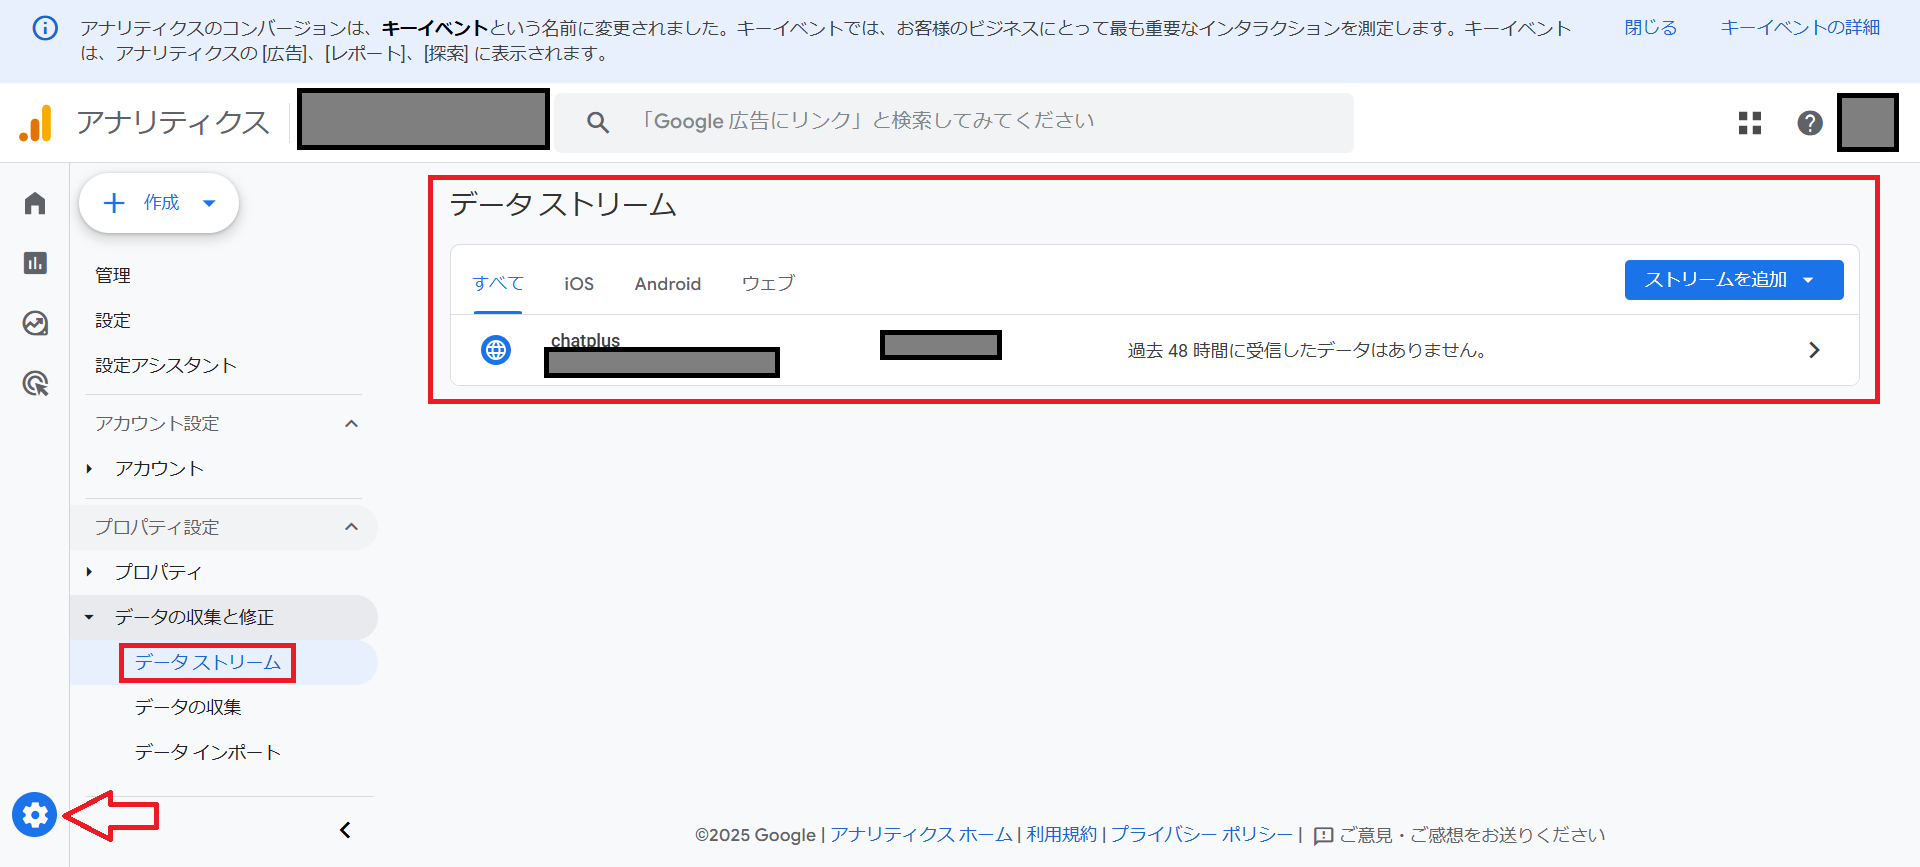Collapse the admin side panel arrow

coord(345,830)
